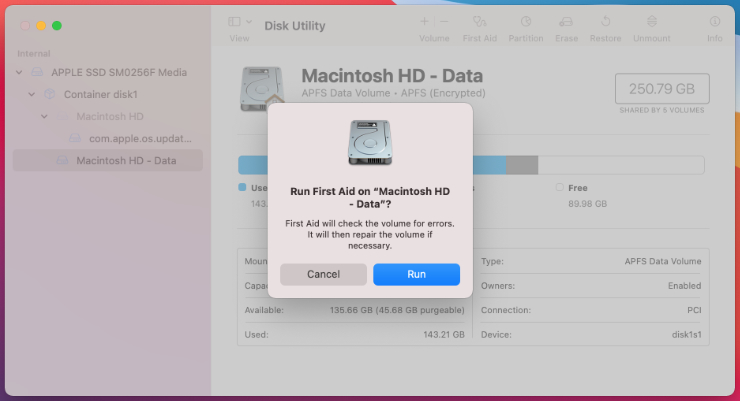Cancel the First Aid dialog
The width and height of the screenshot is (740, 401).
323,274
